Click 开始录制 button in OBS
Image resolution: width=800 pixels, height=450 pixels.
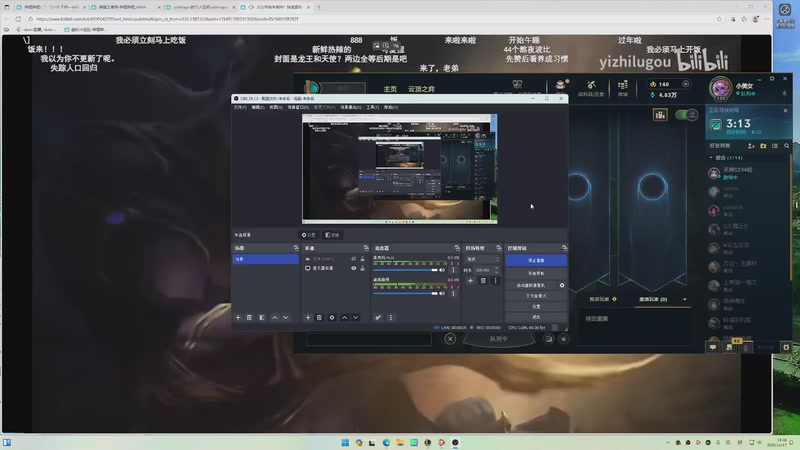536,273
